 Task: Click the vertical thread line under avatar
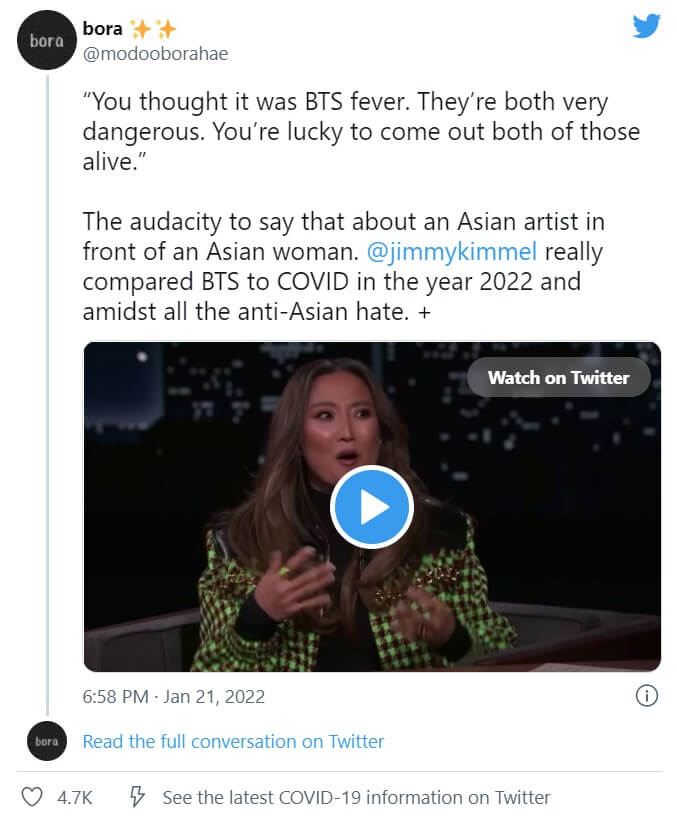point(47,400)
